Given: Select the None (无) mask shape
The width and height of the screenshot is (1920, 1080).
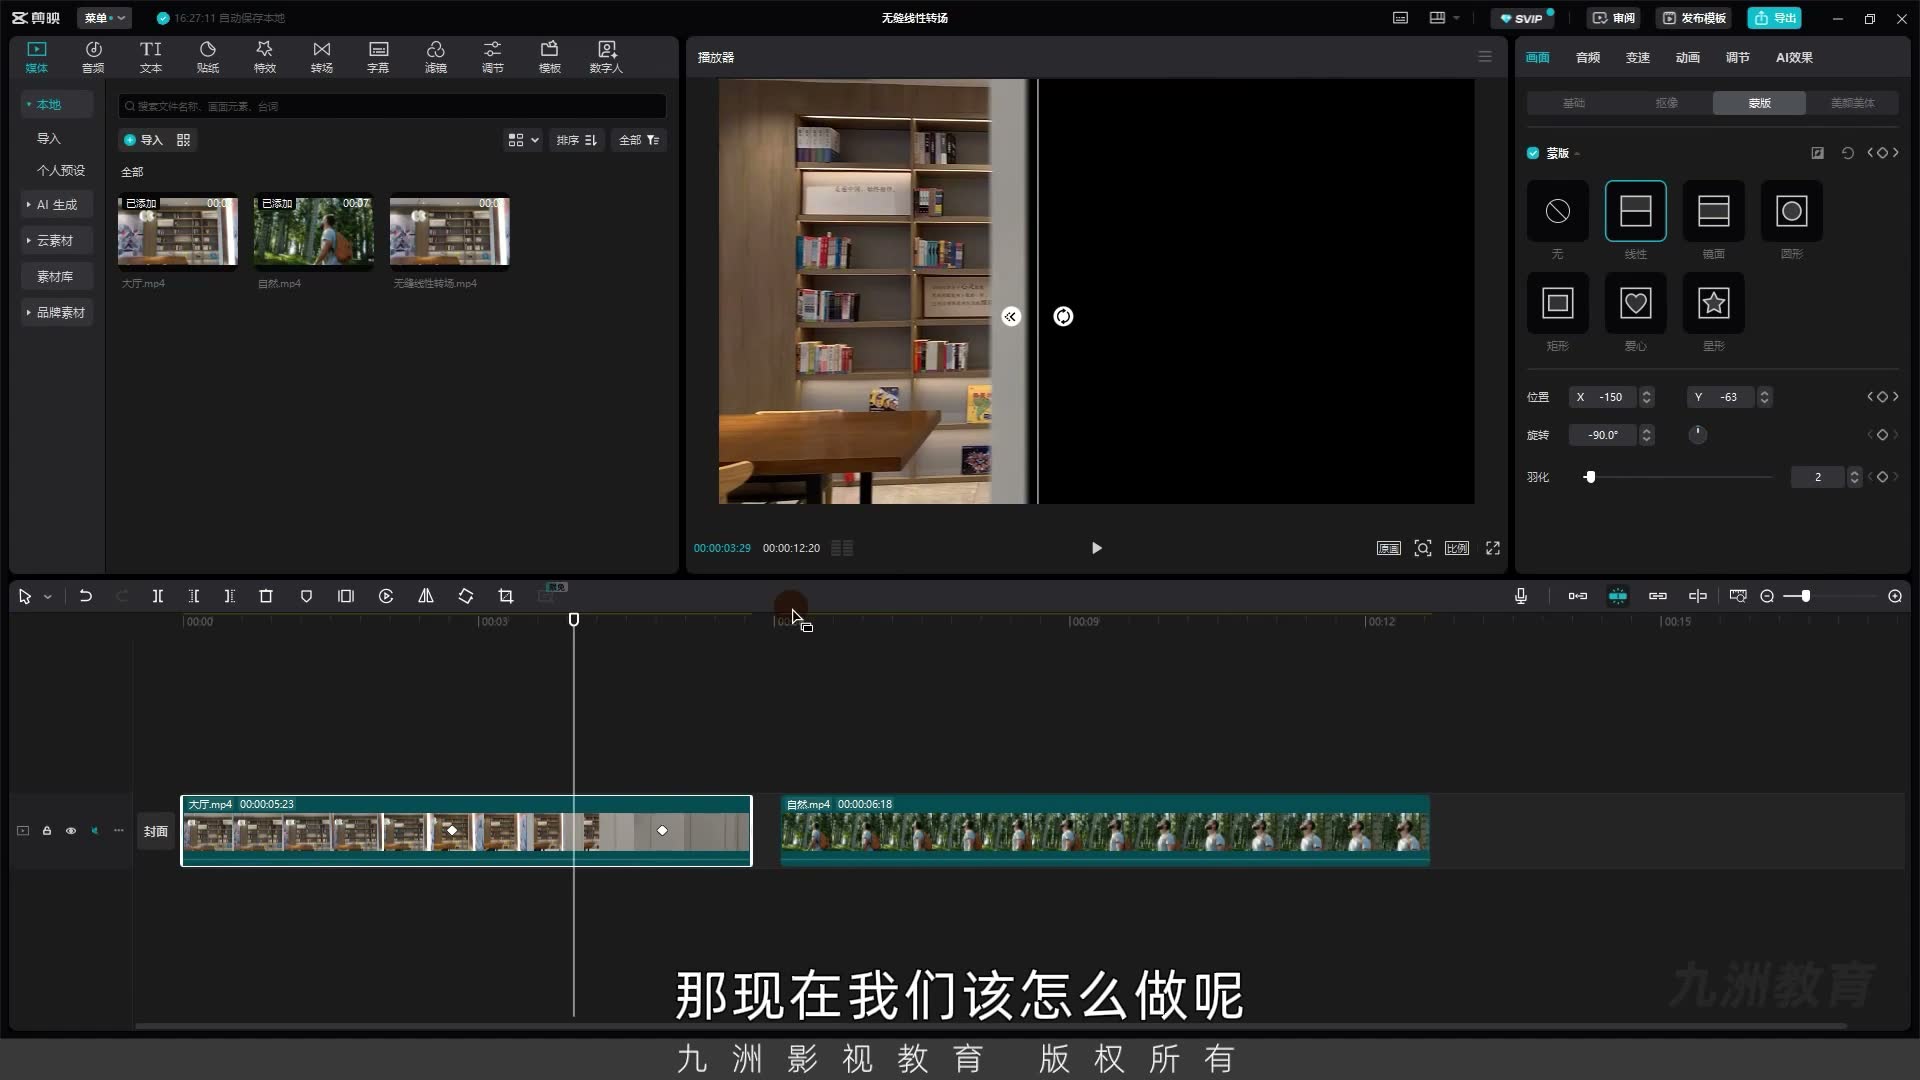Looking at the screenshot, I should click(x=1557, y=211).
